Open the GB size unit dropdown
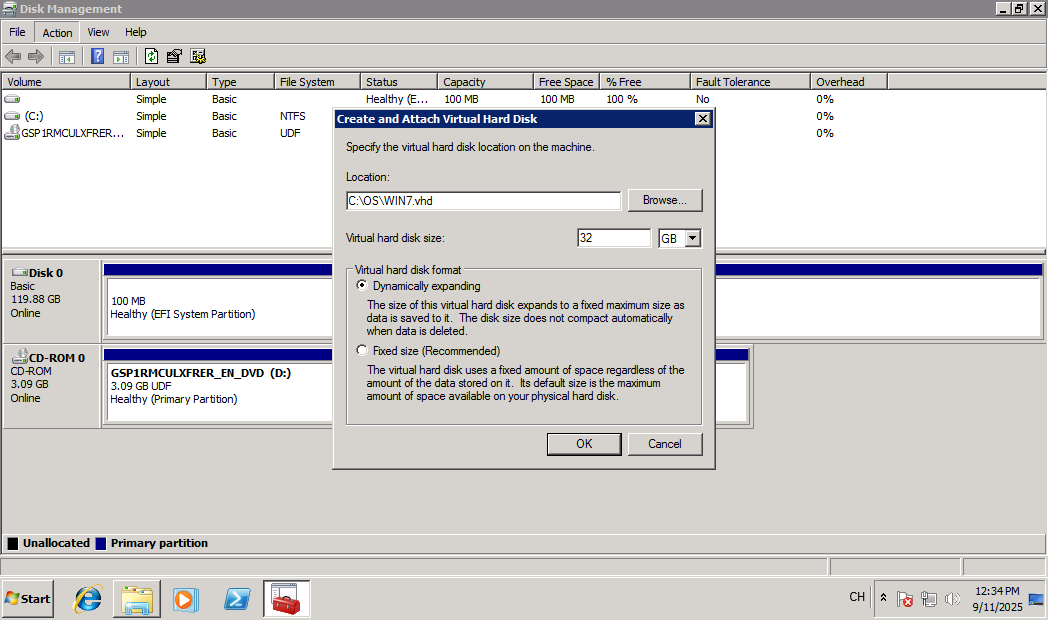The width and height of the screenshot is (1048, 620). pyautogui.click(x=692, y=238)
